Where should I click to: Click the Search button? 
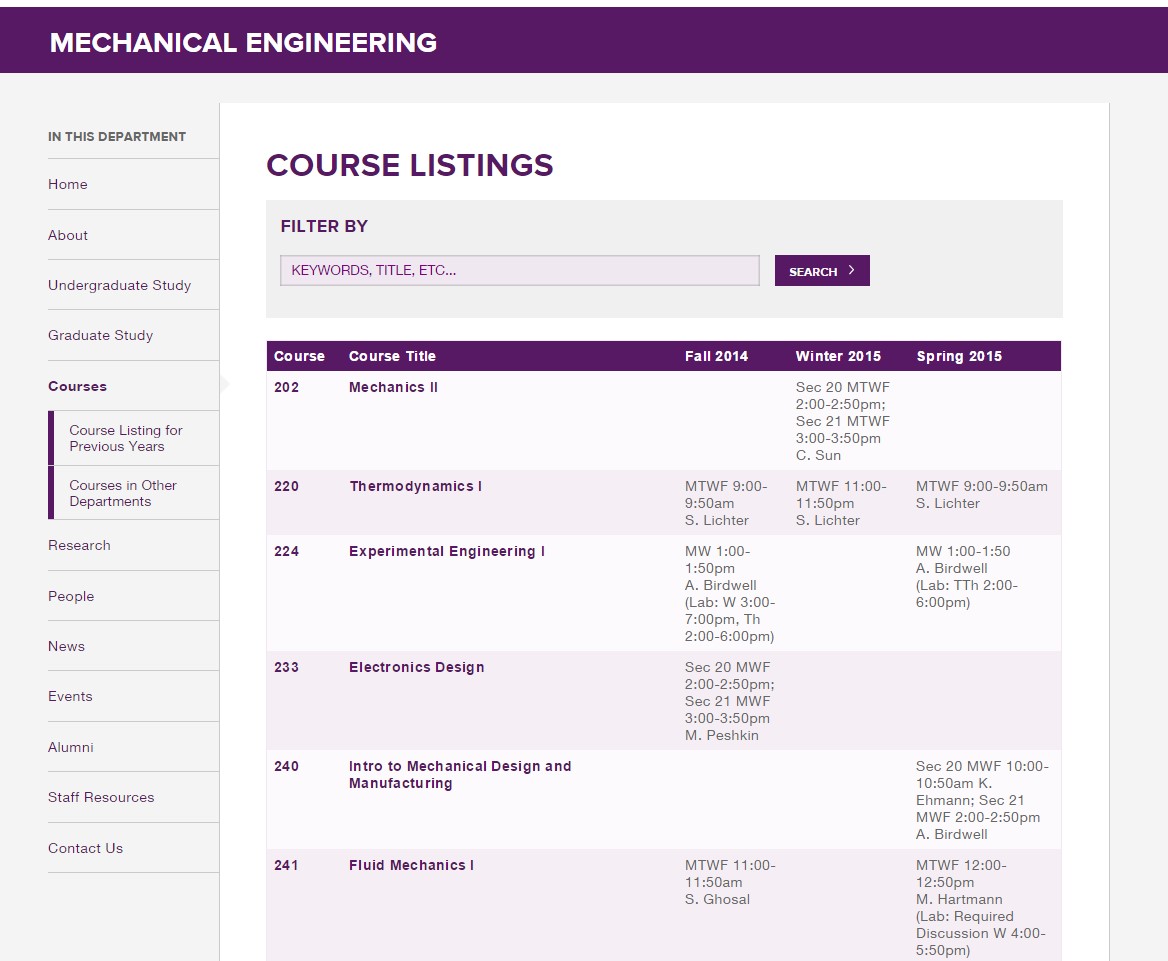(x=821, y=271)
